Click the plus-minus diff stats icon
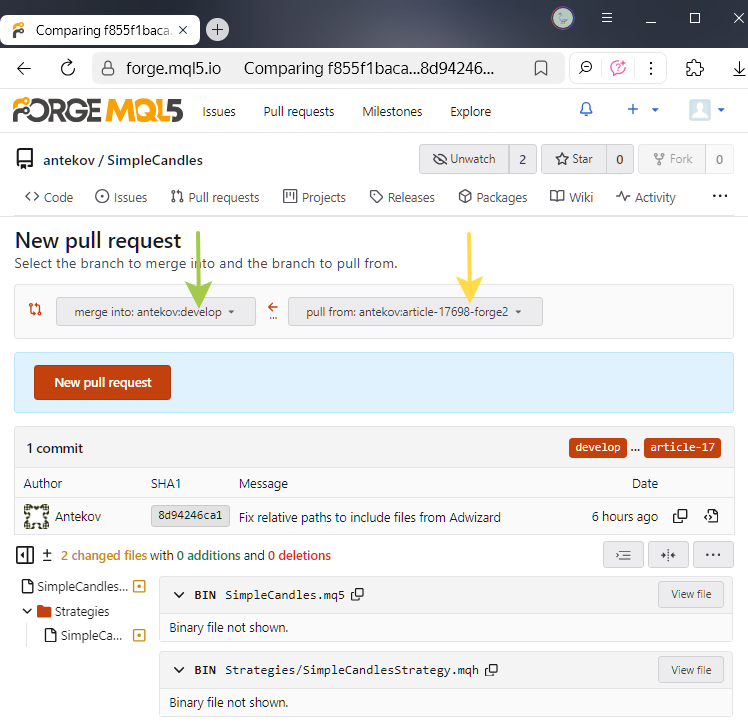Image resolution: width=748 pixels, height=726 pixels. click(47, 555)
